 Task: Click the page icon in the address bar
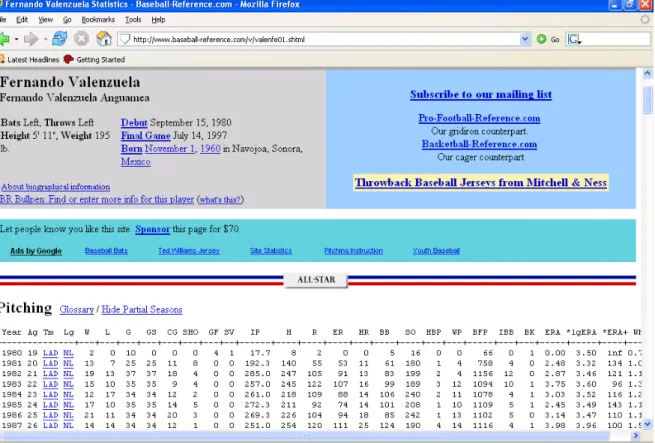coord(124,39)
